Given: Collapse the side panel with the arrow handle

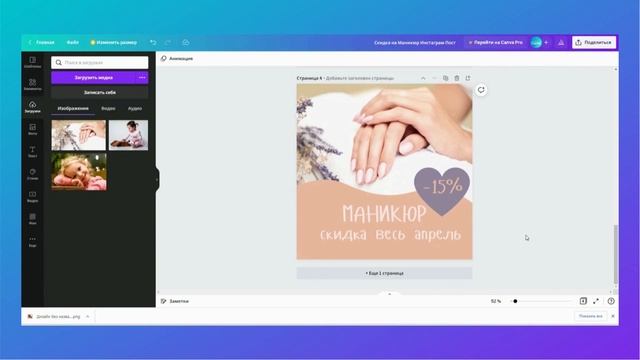Looking at the screenshot, I should 157,179.
